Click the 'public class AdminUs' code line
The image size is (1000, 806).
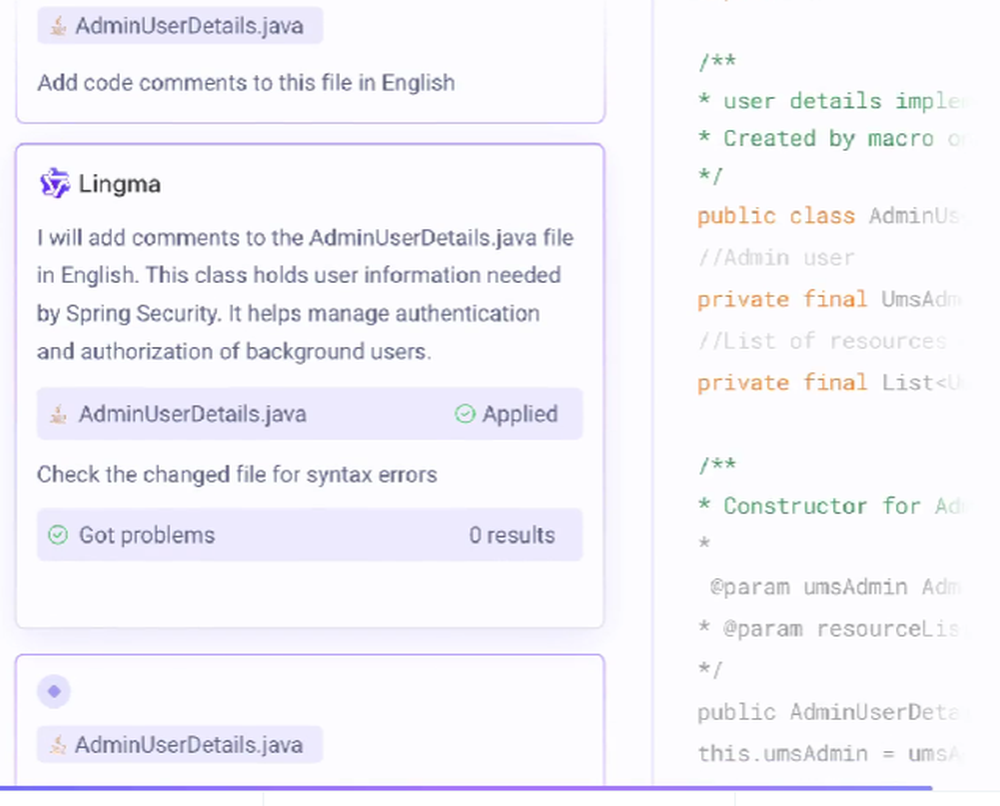(x=829, y=216)
